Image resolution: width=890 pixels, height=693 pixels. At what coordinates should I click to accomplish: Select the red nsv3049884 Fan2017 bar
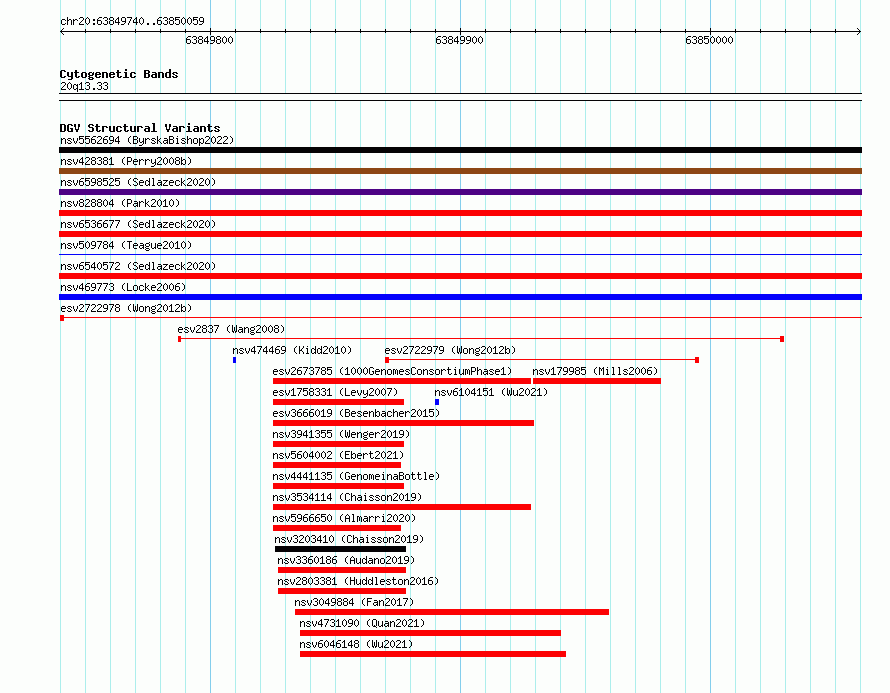452,612
